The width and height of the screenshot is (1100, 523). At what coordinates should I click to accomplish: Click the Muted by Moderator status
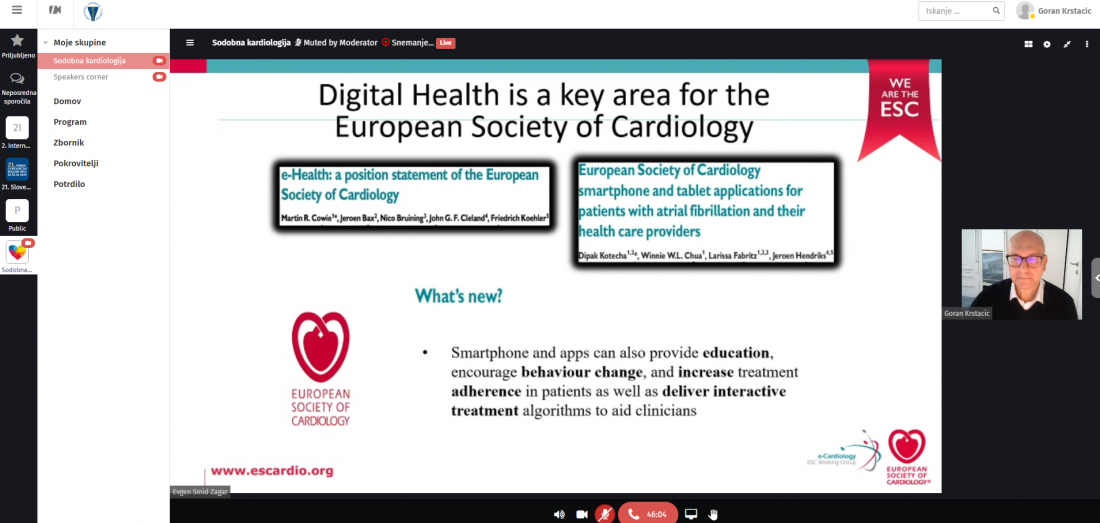tap(336, 43)
